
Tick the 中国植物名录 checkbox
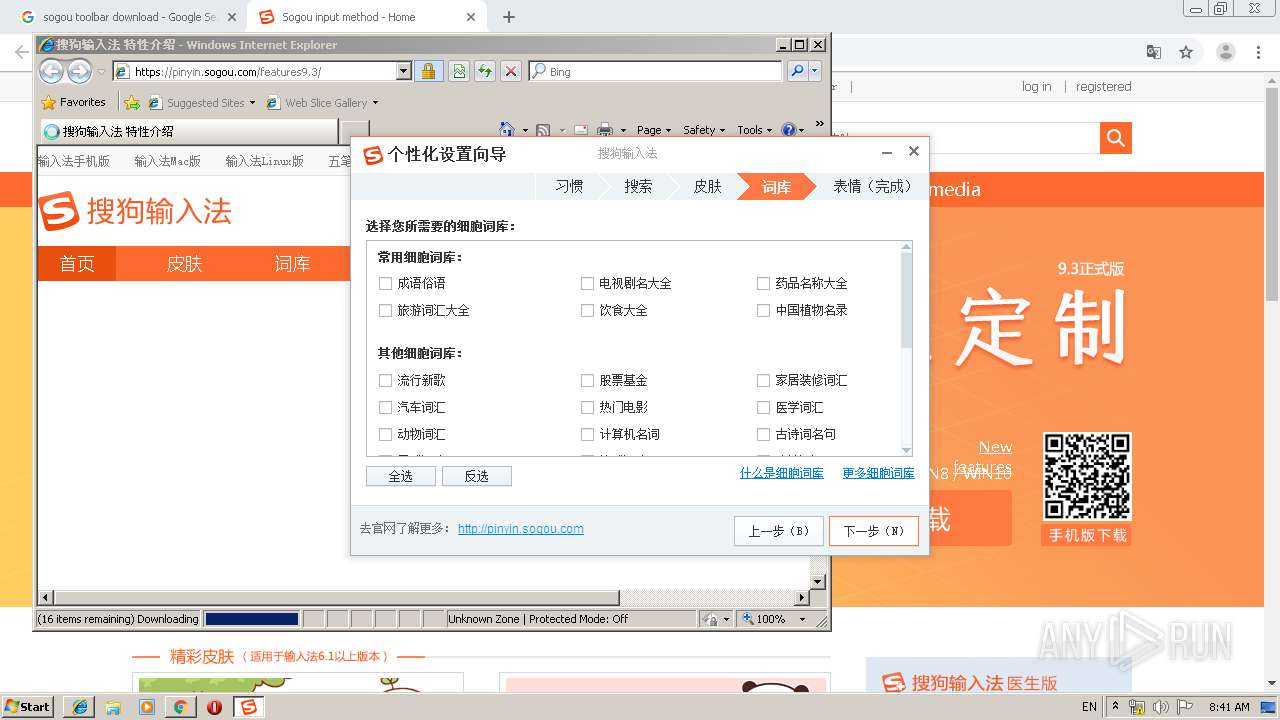[764, 311]
